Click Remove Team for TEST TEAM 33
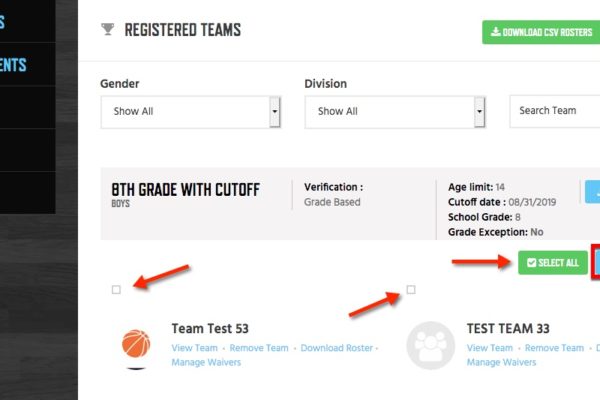This screenshot has width=600, height=400. pos(554,348)
